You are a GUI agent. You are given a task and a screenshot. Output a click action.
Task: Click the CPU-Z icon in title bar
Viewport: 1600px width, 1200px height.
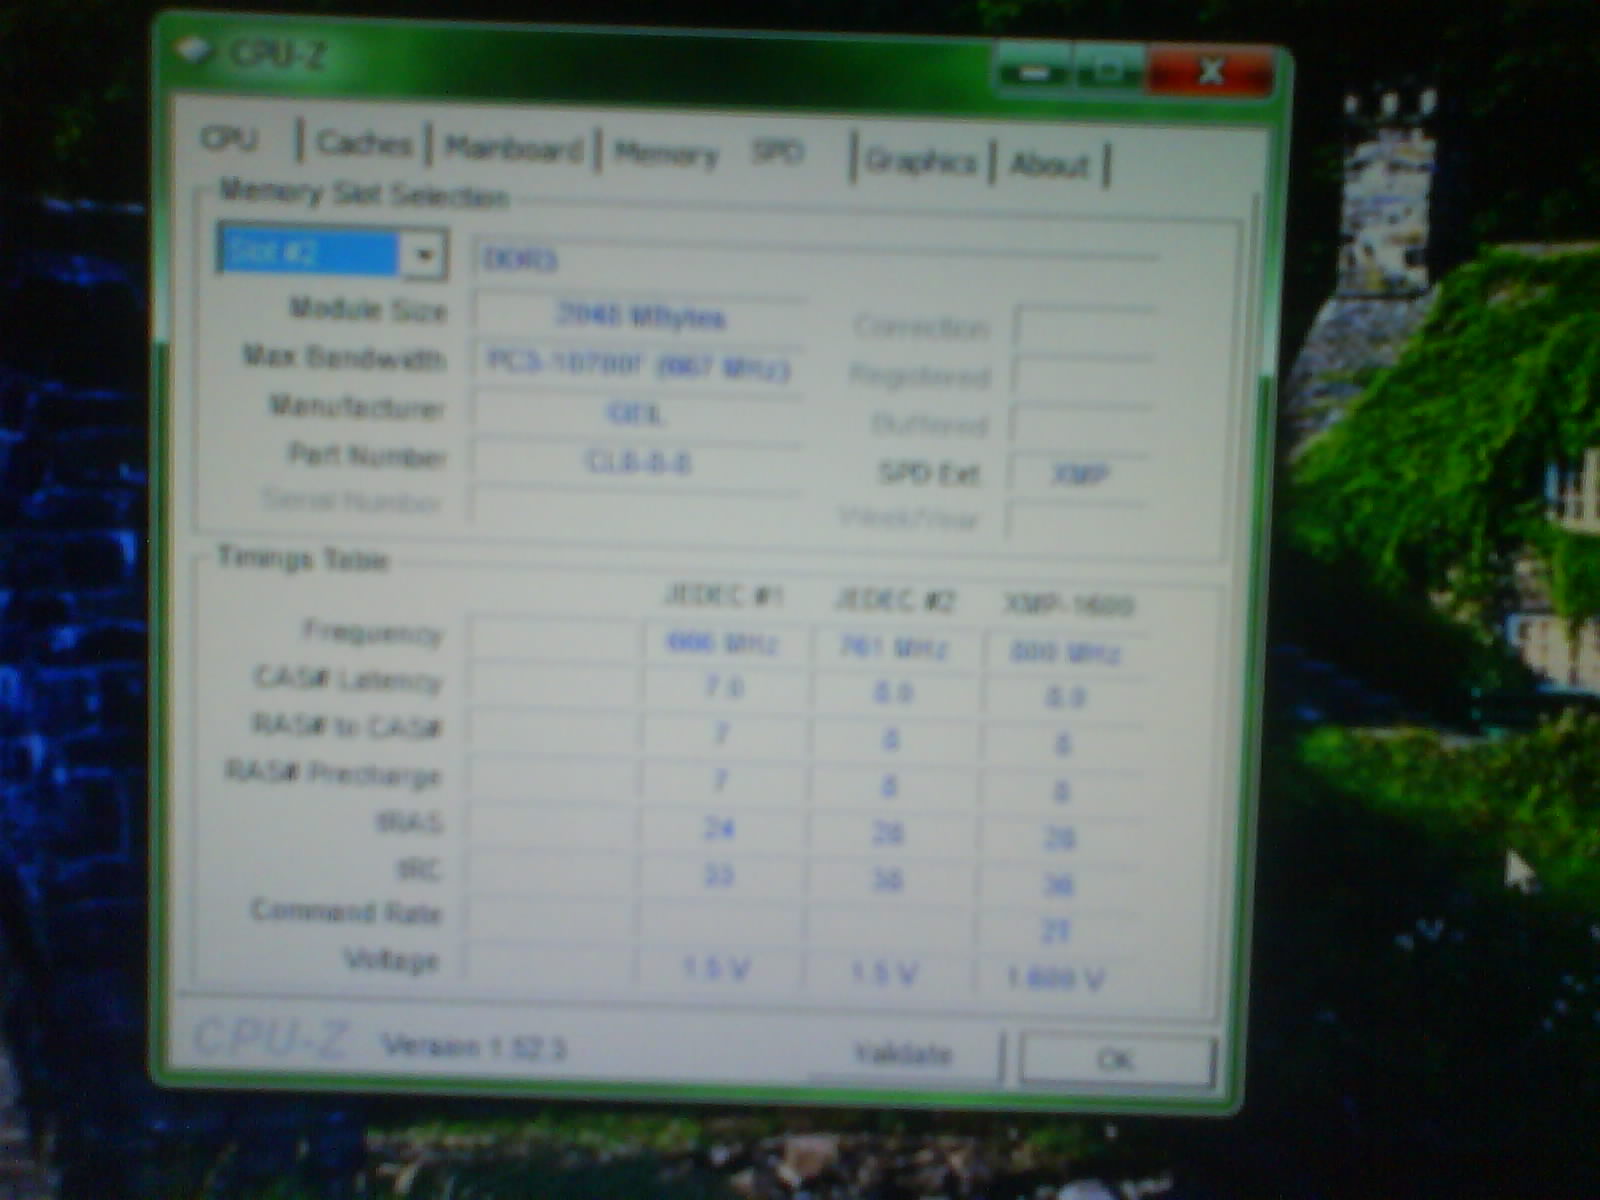(x=195, y=50)
